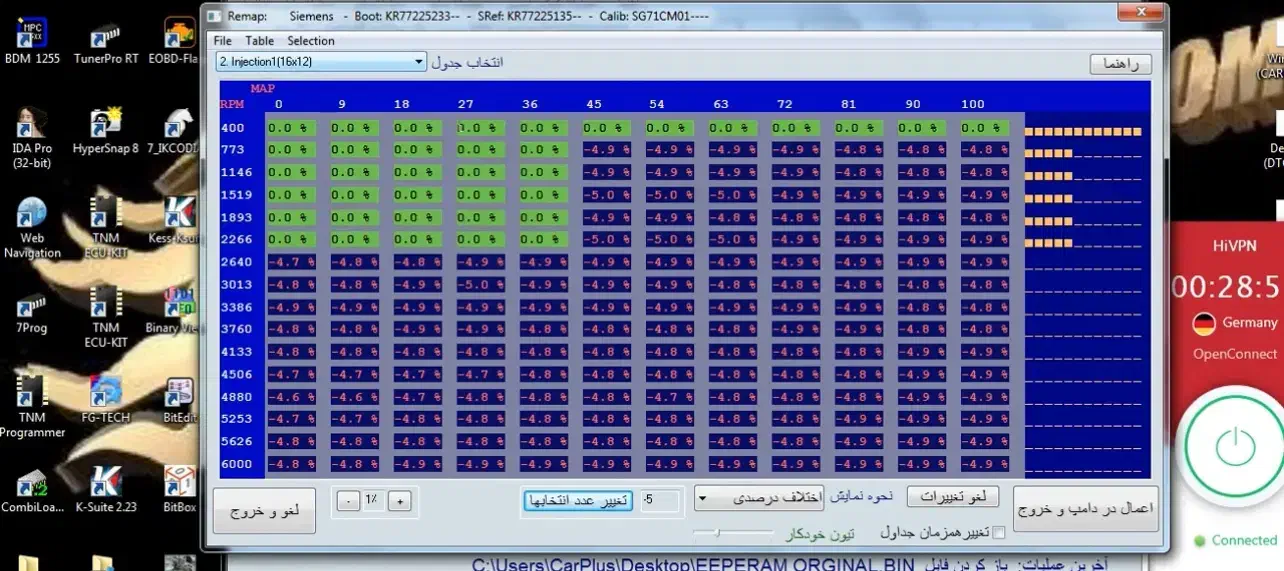This screenshot has height=571, width=1284.
Task: Launch TunerPro RT from desktop
Action: 105,37
